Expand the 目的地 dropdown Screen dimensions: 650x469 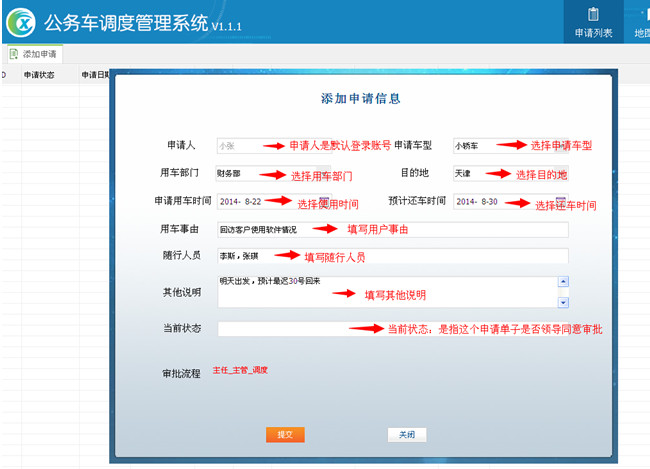(562, 173)
